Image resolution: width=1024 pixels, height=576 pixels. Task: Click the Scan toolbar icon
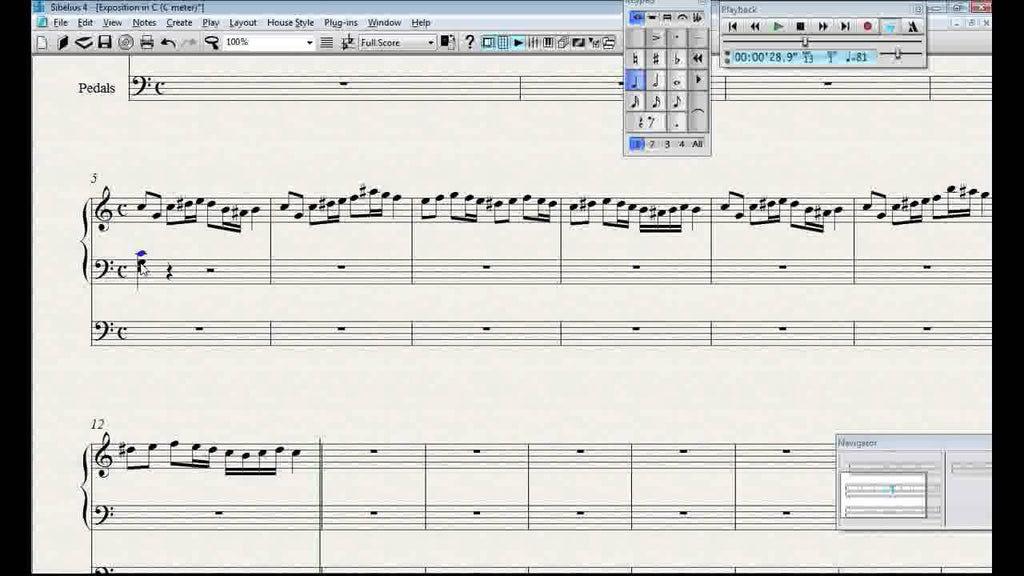tap(84, 42)
